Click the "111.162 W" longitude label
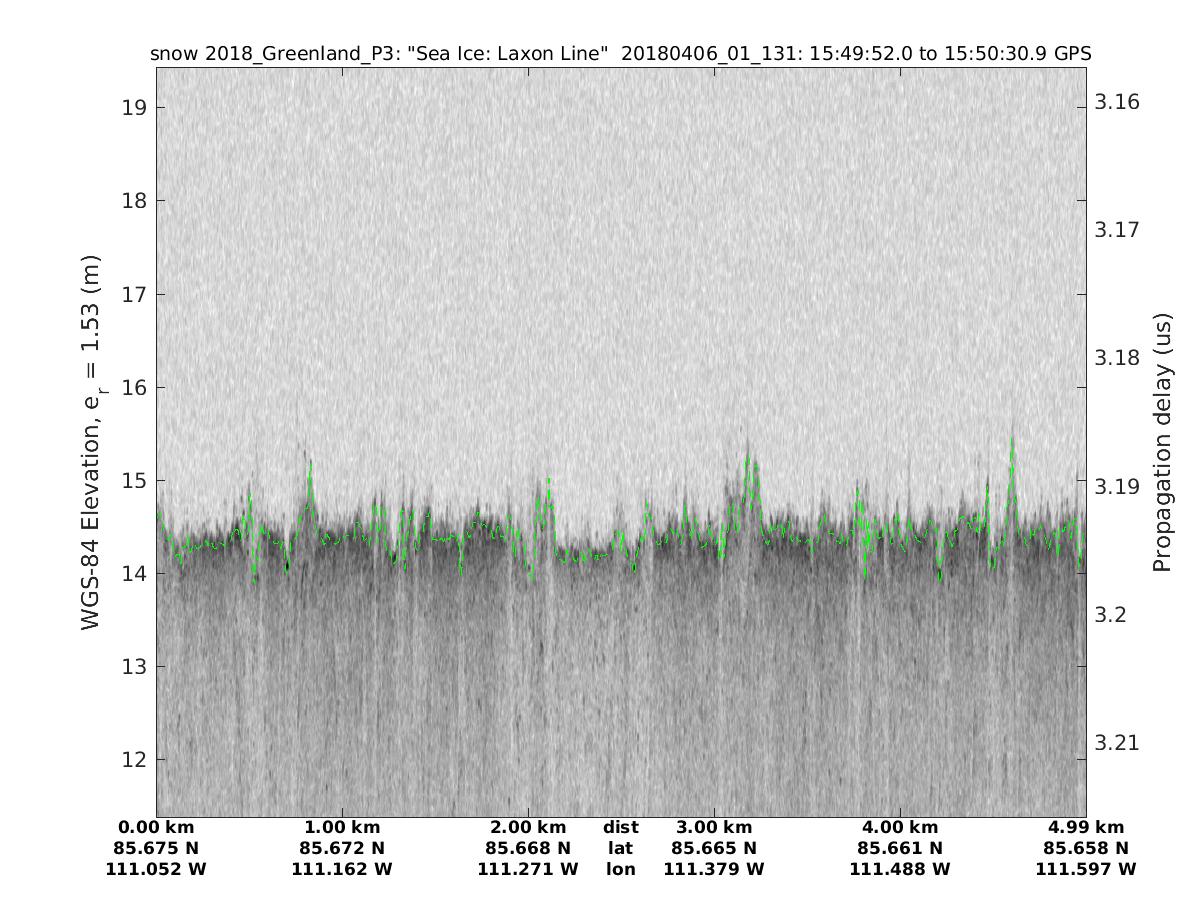Screen dimensions: 1200x900 [x=342, y=869]
